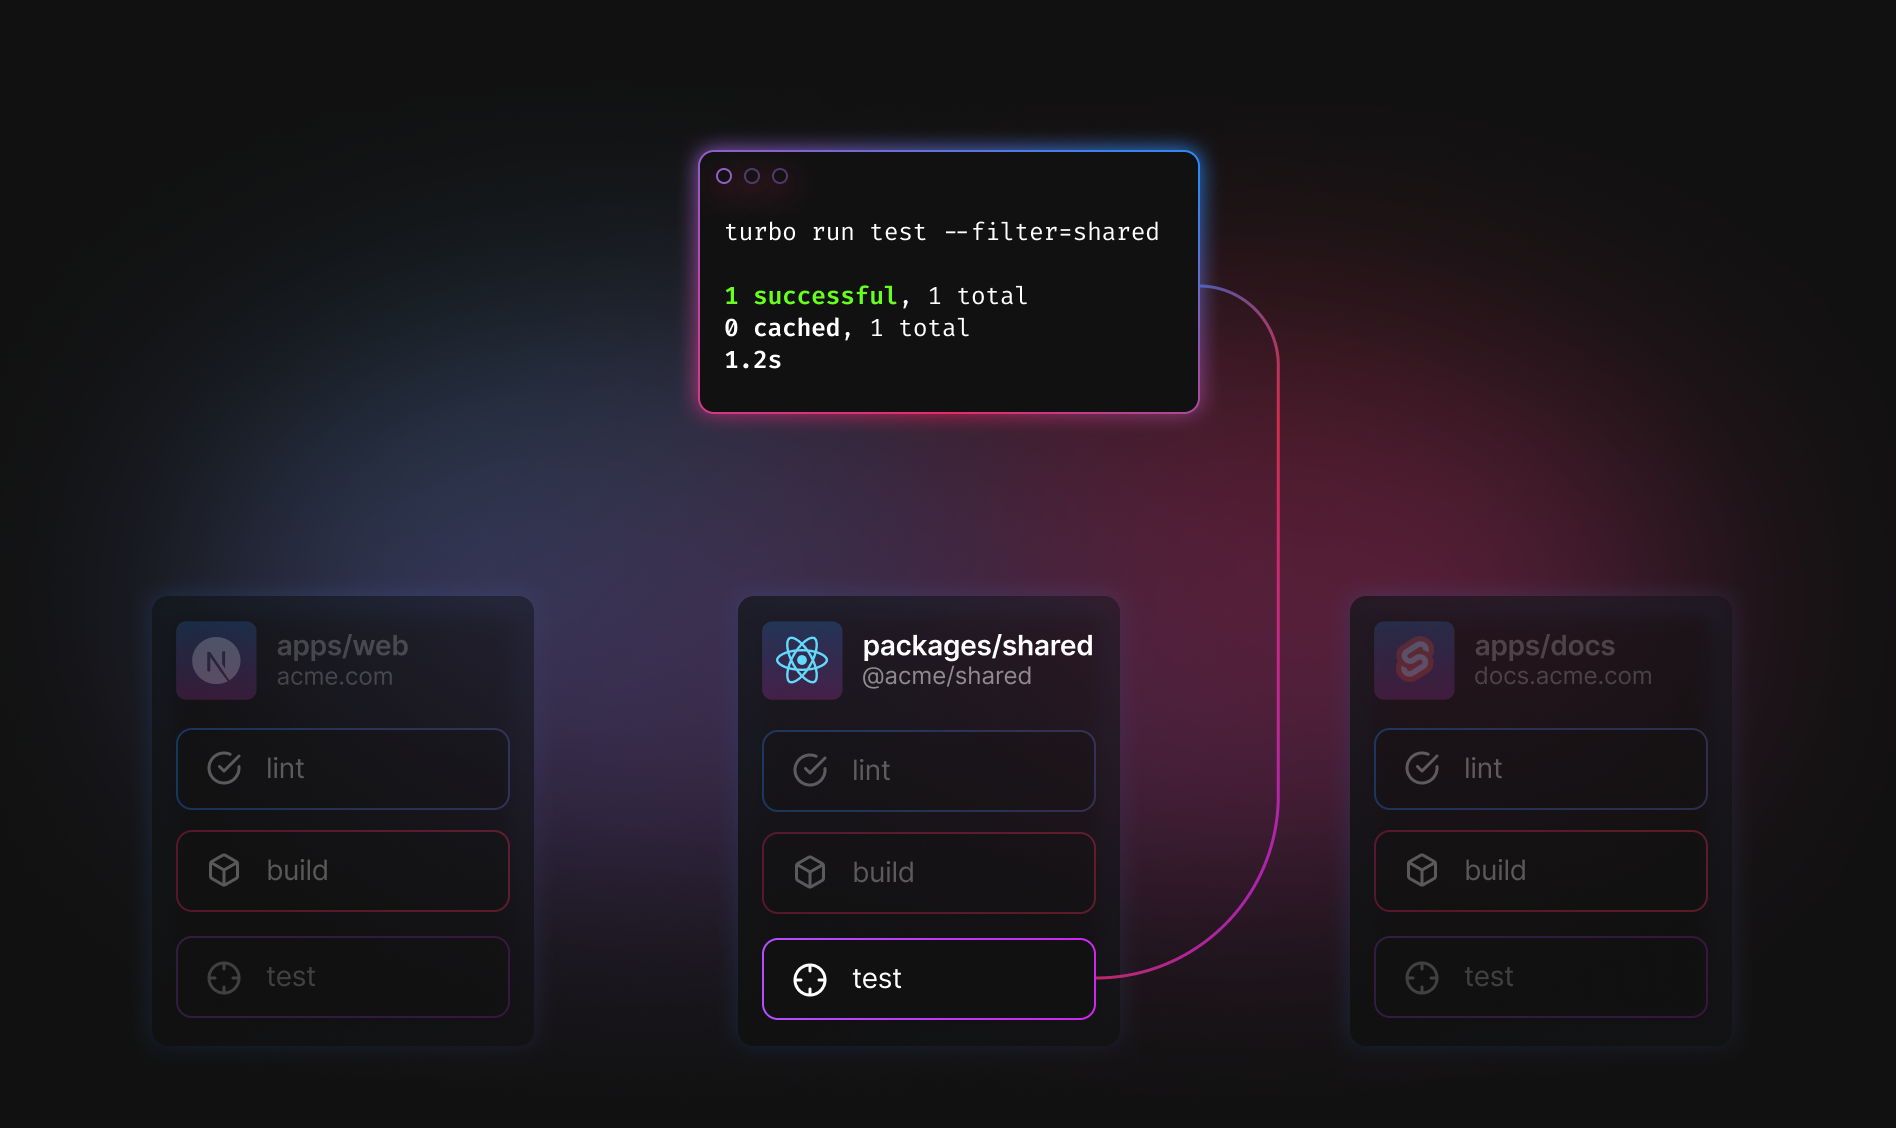Click the Svelte logo on apps/docs card
Screen dimensions: 1896x1128
point(1414,660)
